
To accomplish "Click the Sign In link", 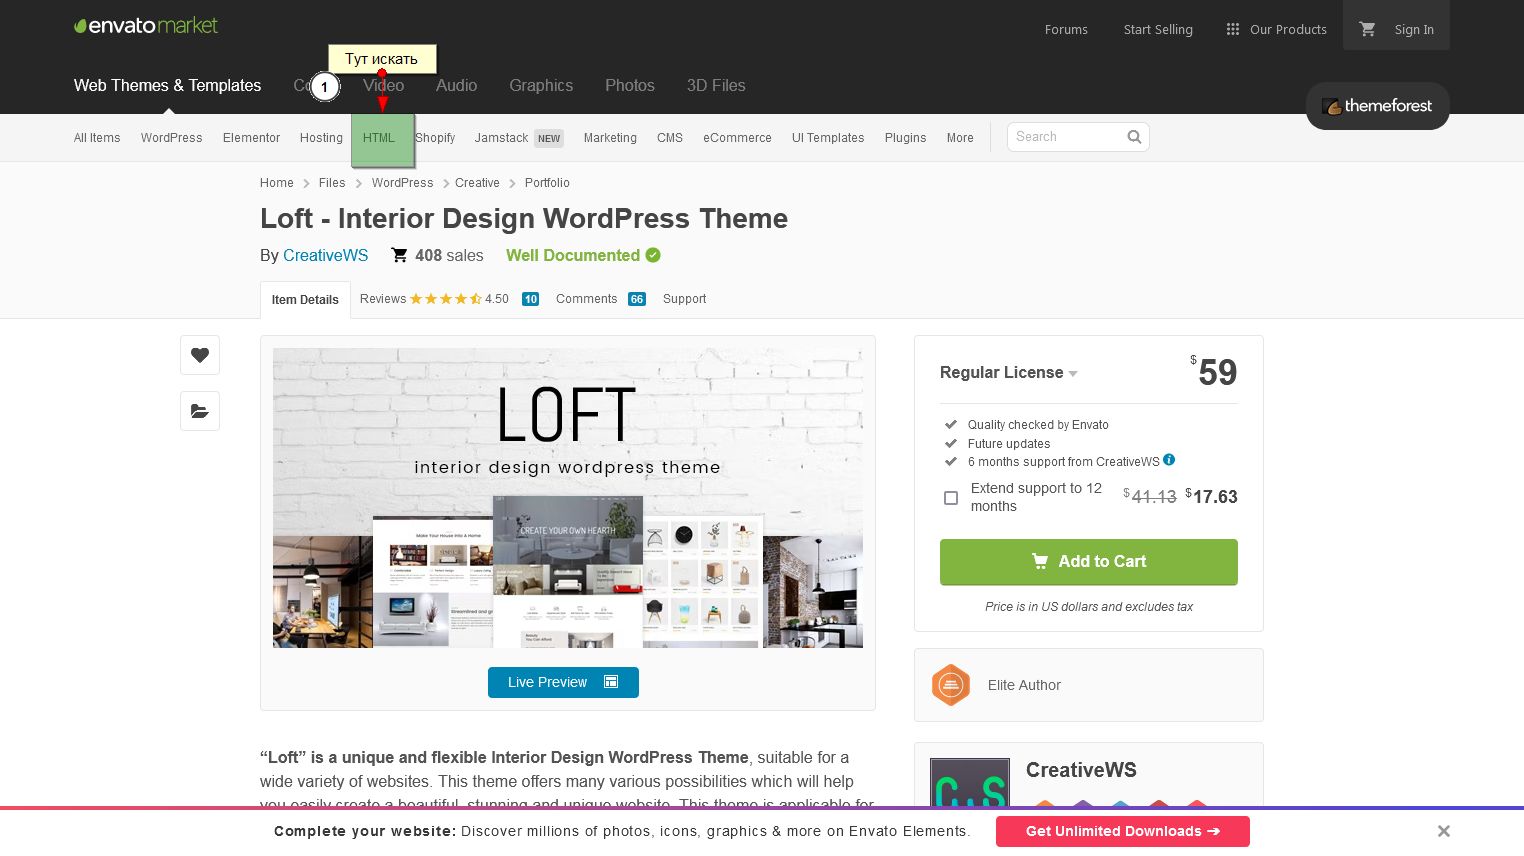I will tap(1414, 30).
